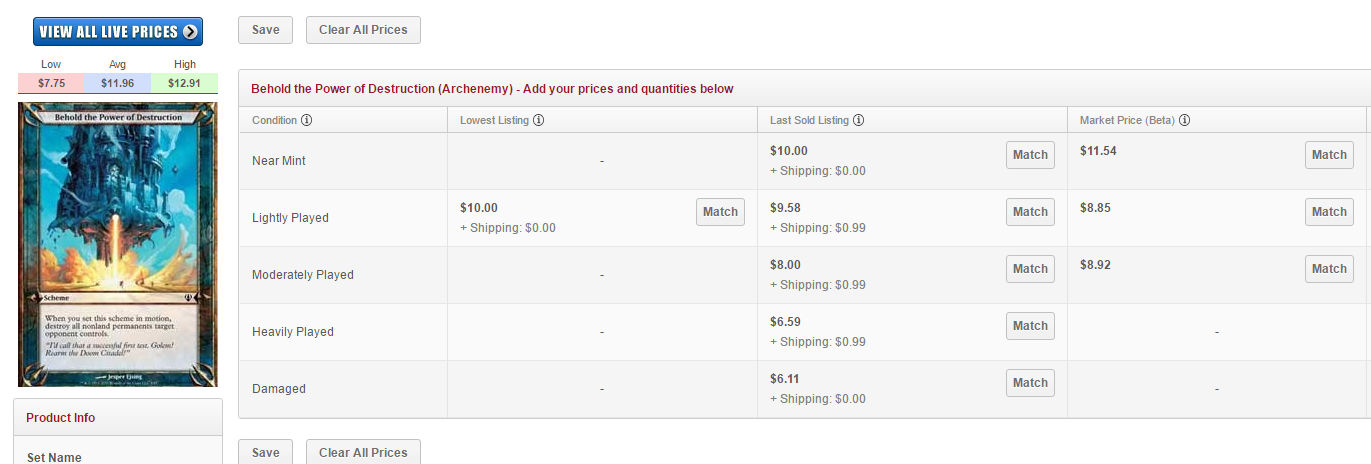Click the High price $12.91 box
This screenshot has width=1371, height=464.
pyautogui.click(x=184, y=83)
